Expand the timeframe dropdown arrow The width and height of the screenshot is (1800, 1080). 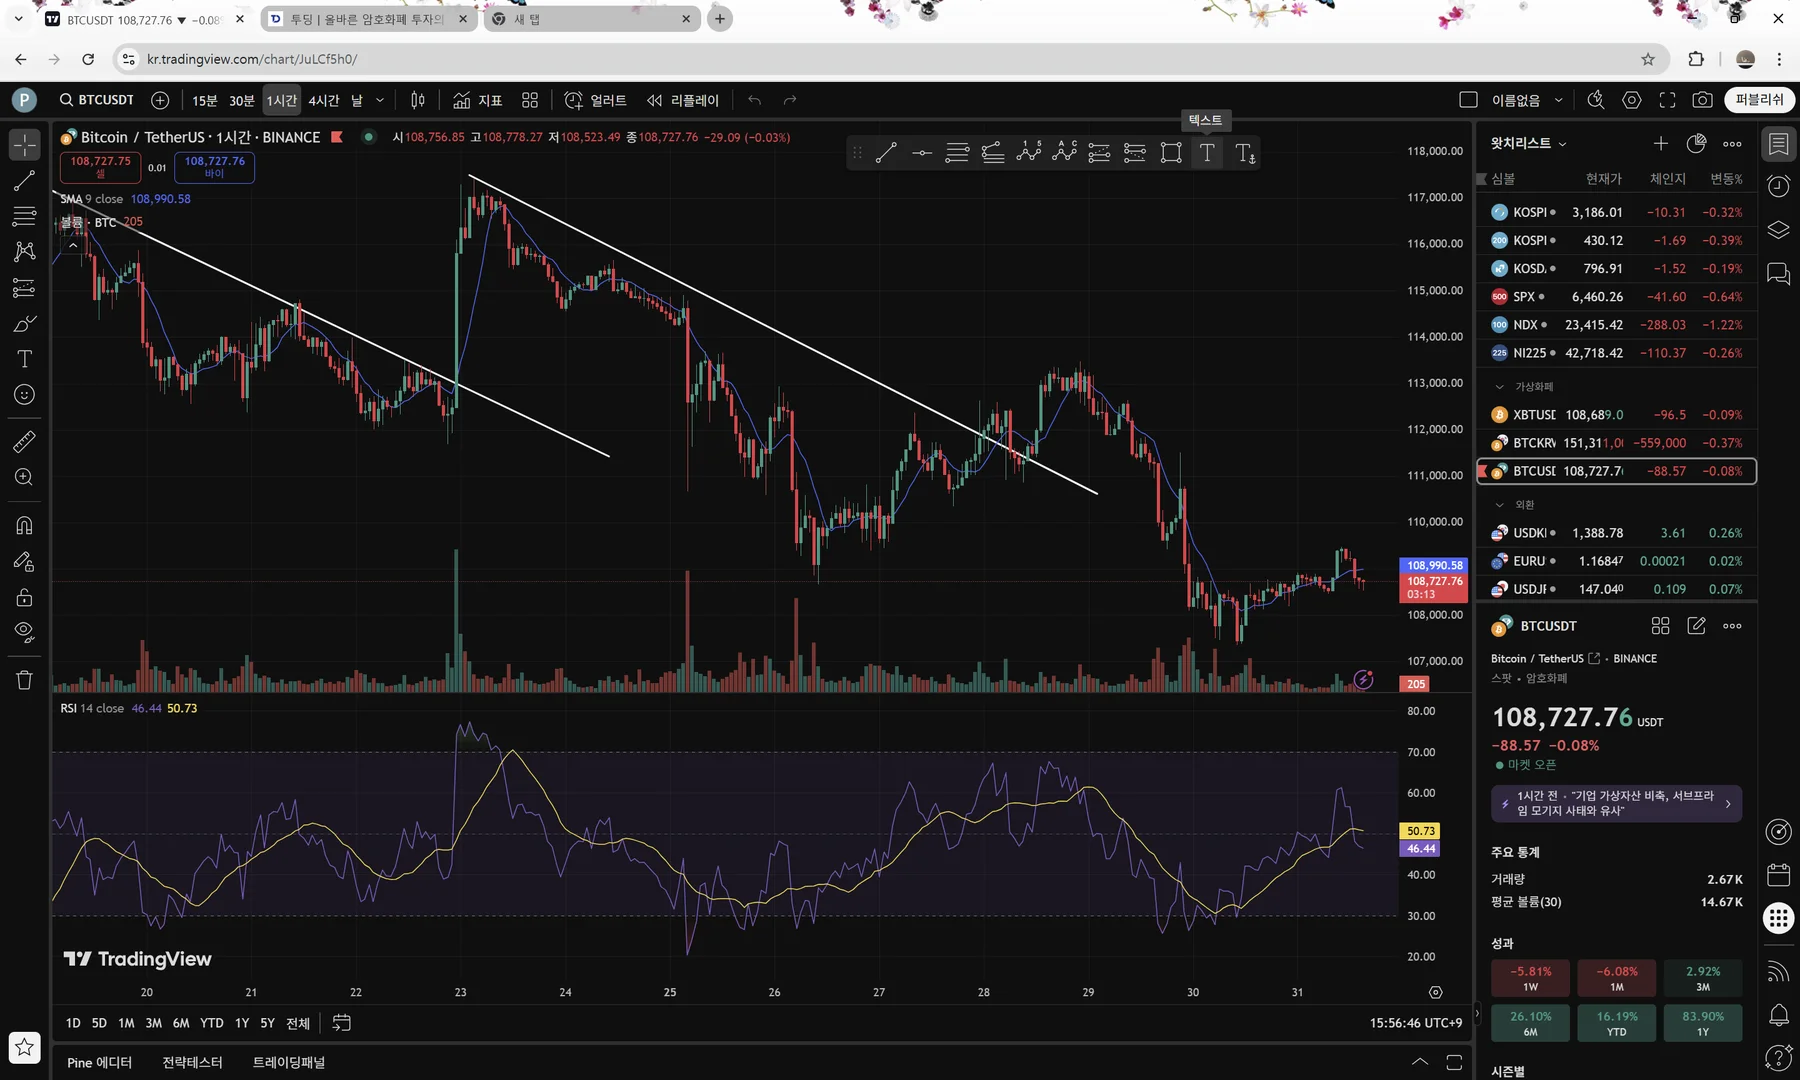click(x=380, y=100)
